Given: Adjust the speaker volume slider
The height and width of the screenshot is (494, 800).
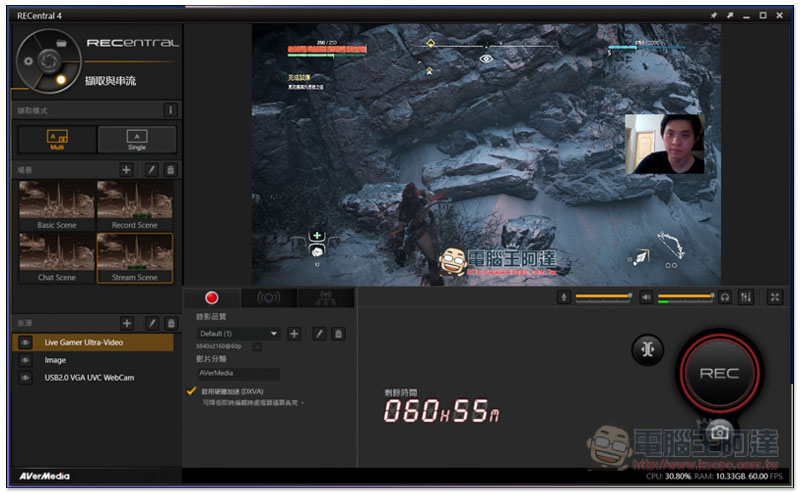Looking at the screenshot, I should point(686,297).
